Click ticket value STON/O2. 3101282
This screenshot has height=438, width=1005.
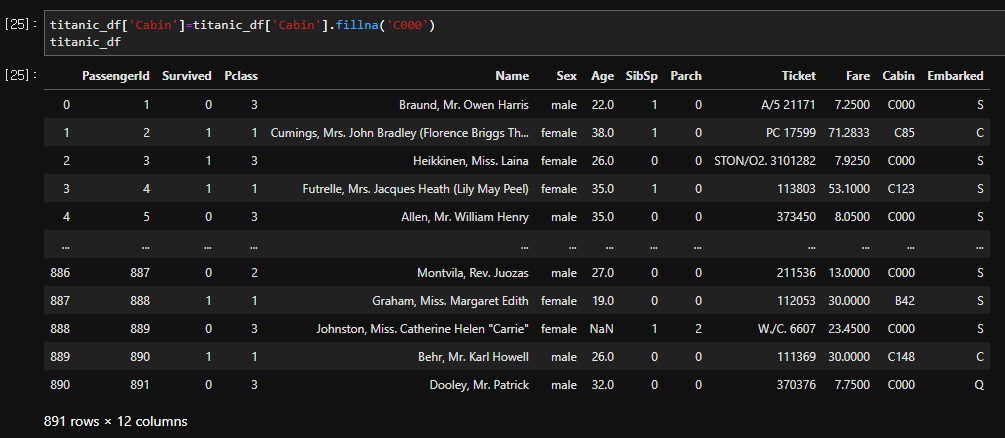point(765,161)
